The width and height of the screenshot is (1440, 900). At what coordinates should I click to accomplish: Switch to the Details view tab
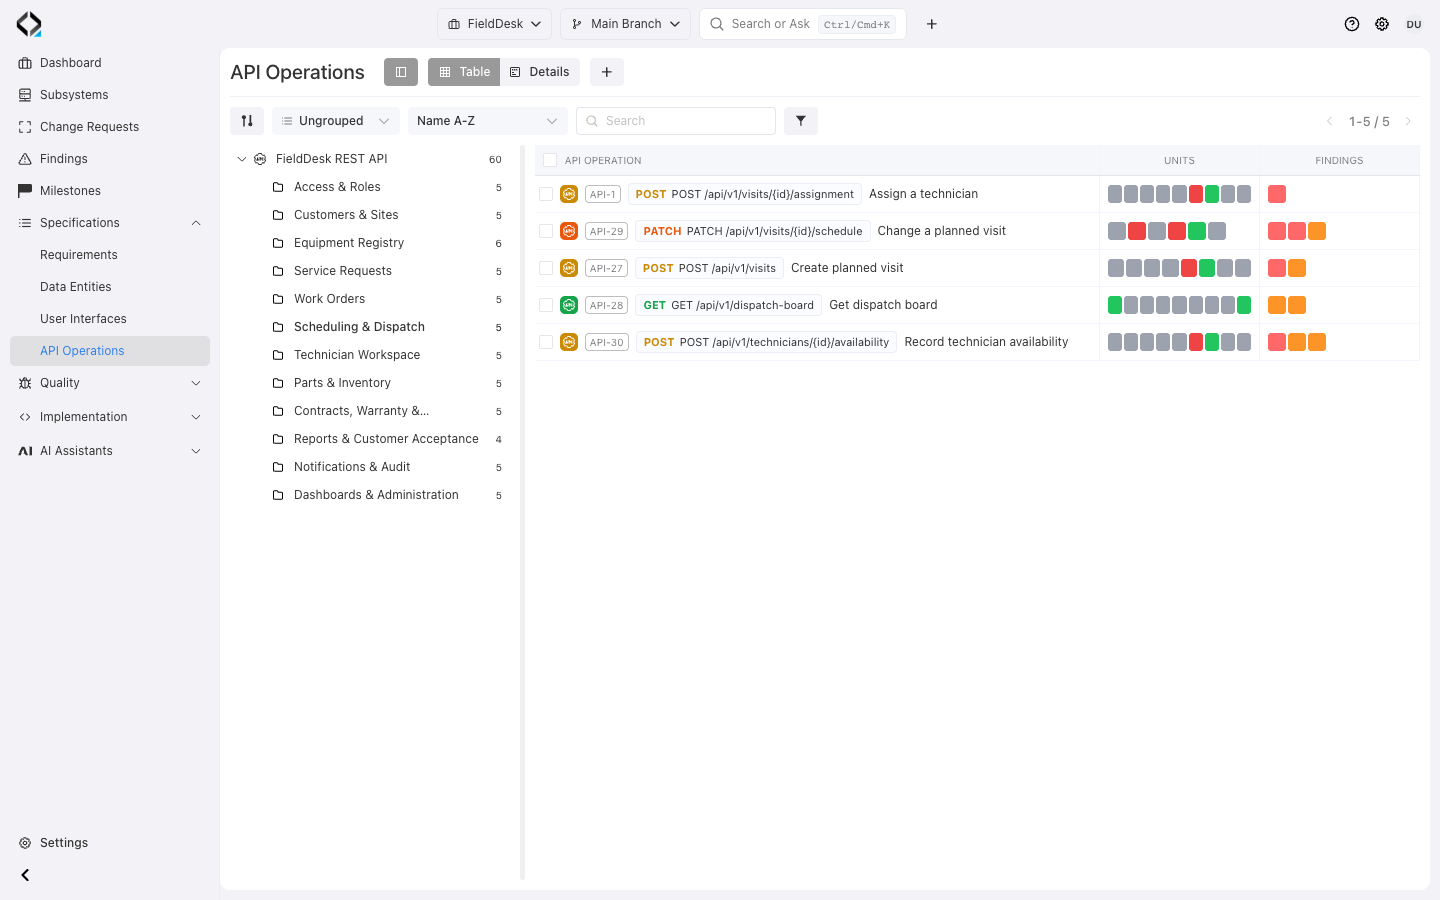coord(540,72)
